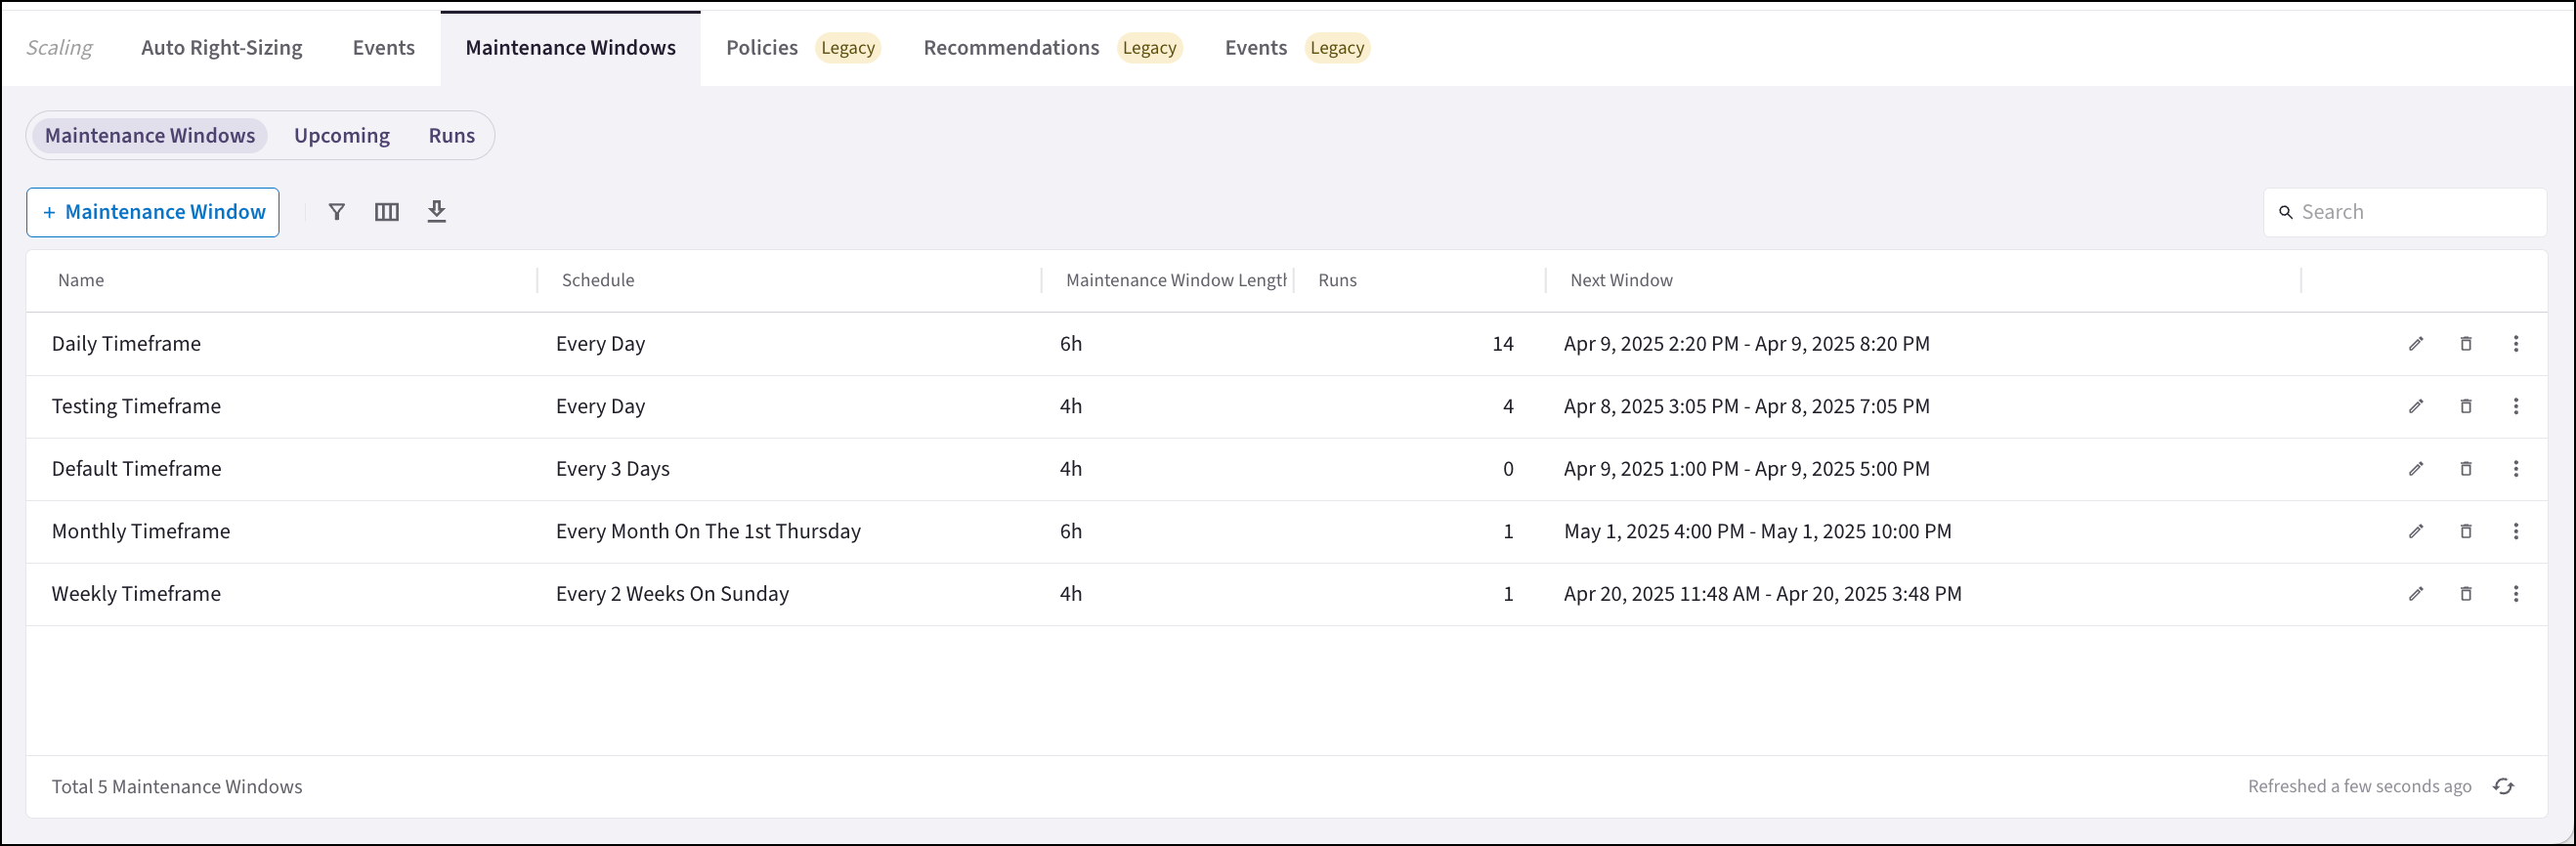The image size is (2576, 846).
Task: Switch to the Runs view
Action: pos(452,136)
